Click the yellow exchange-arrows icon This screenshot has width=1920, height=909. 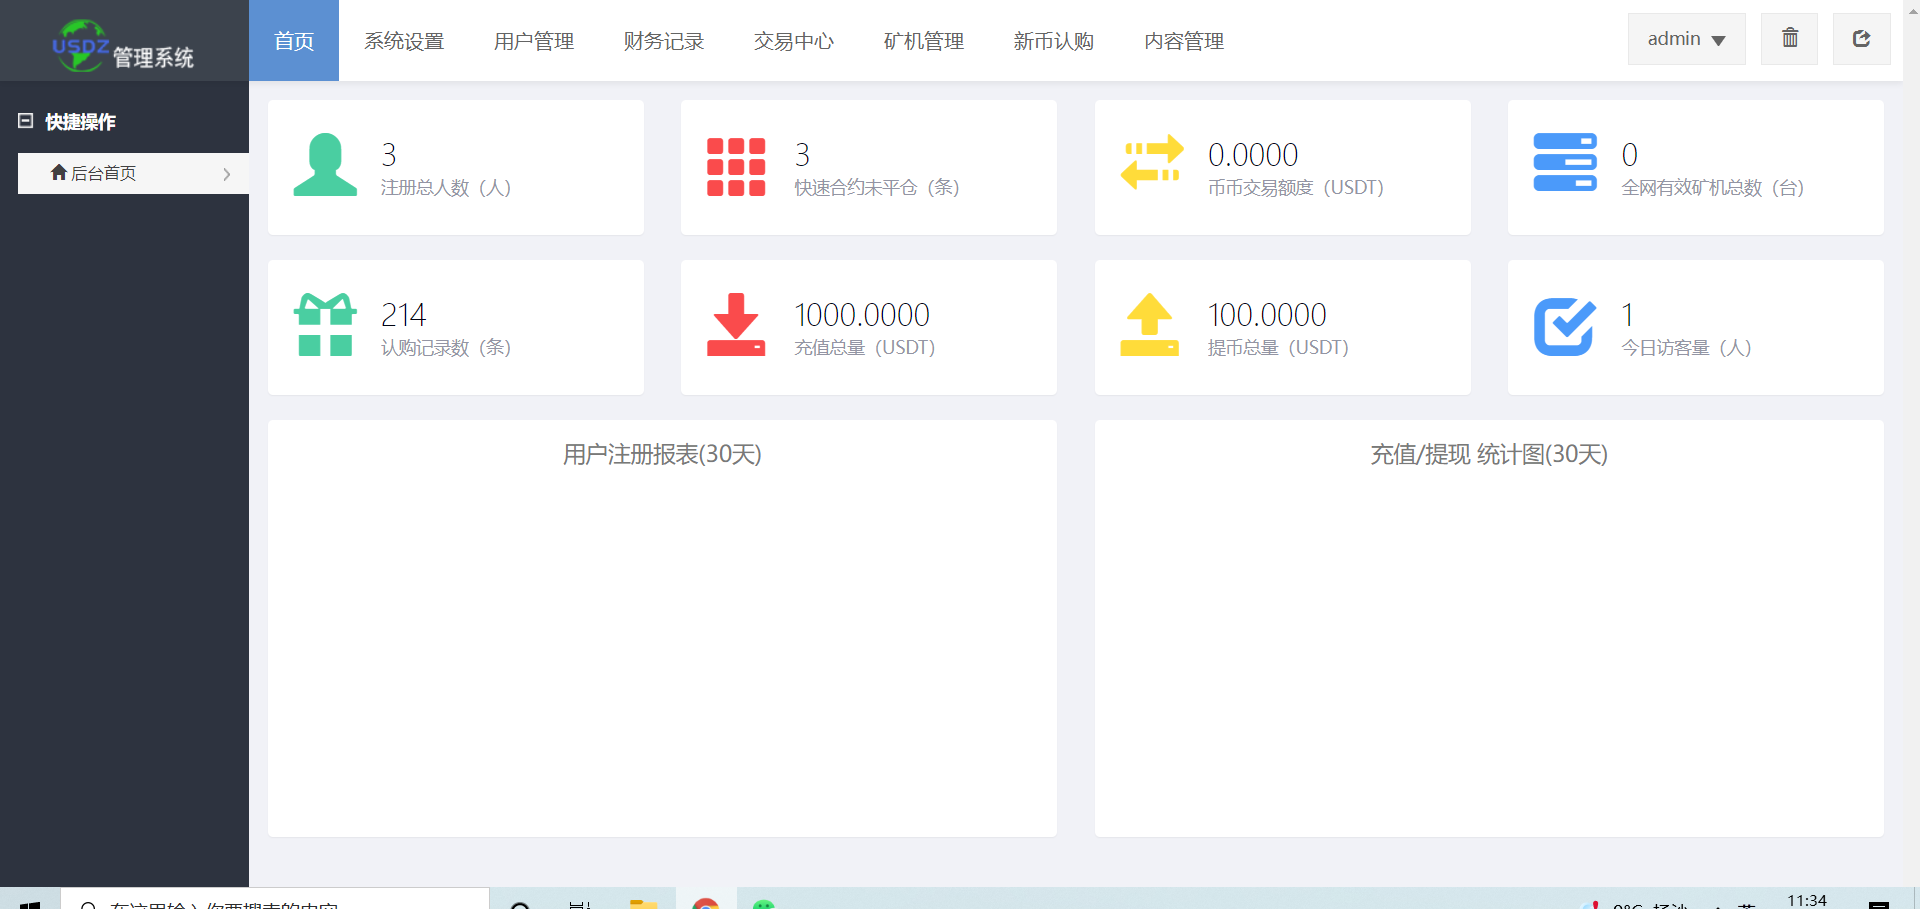(x=1151, y=162)
